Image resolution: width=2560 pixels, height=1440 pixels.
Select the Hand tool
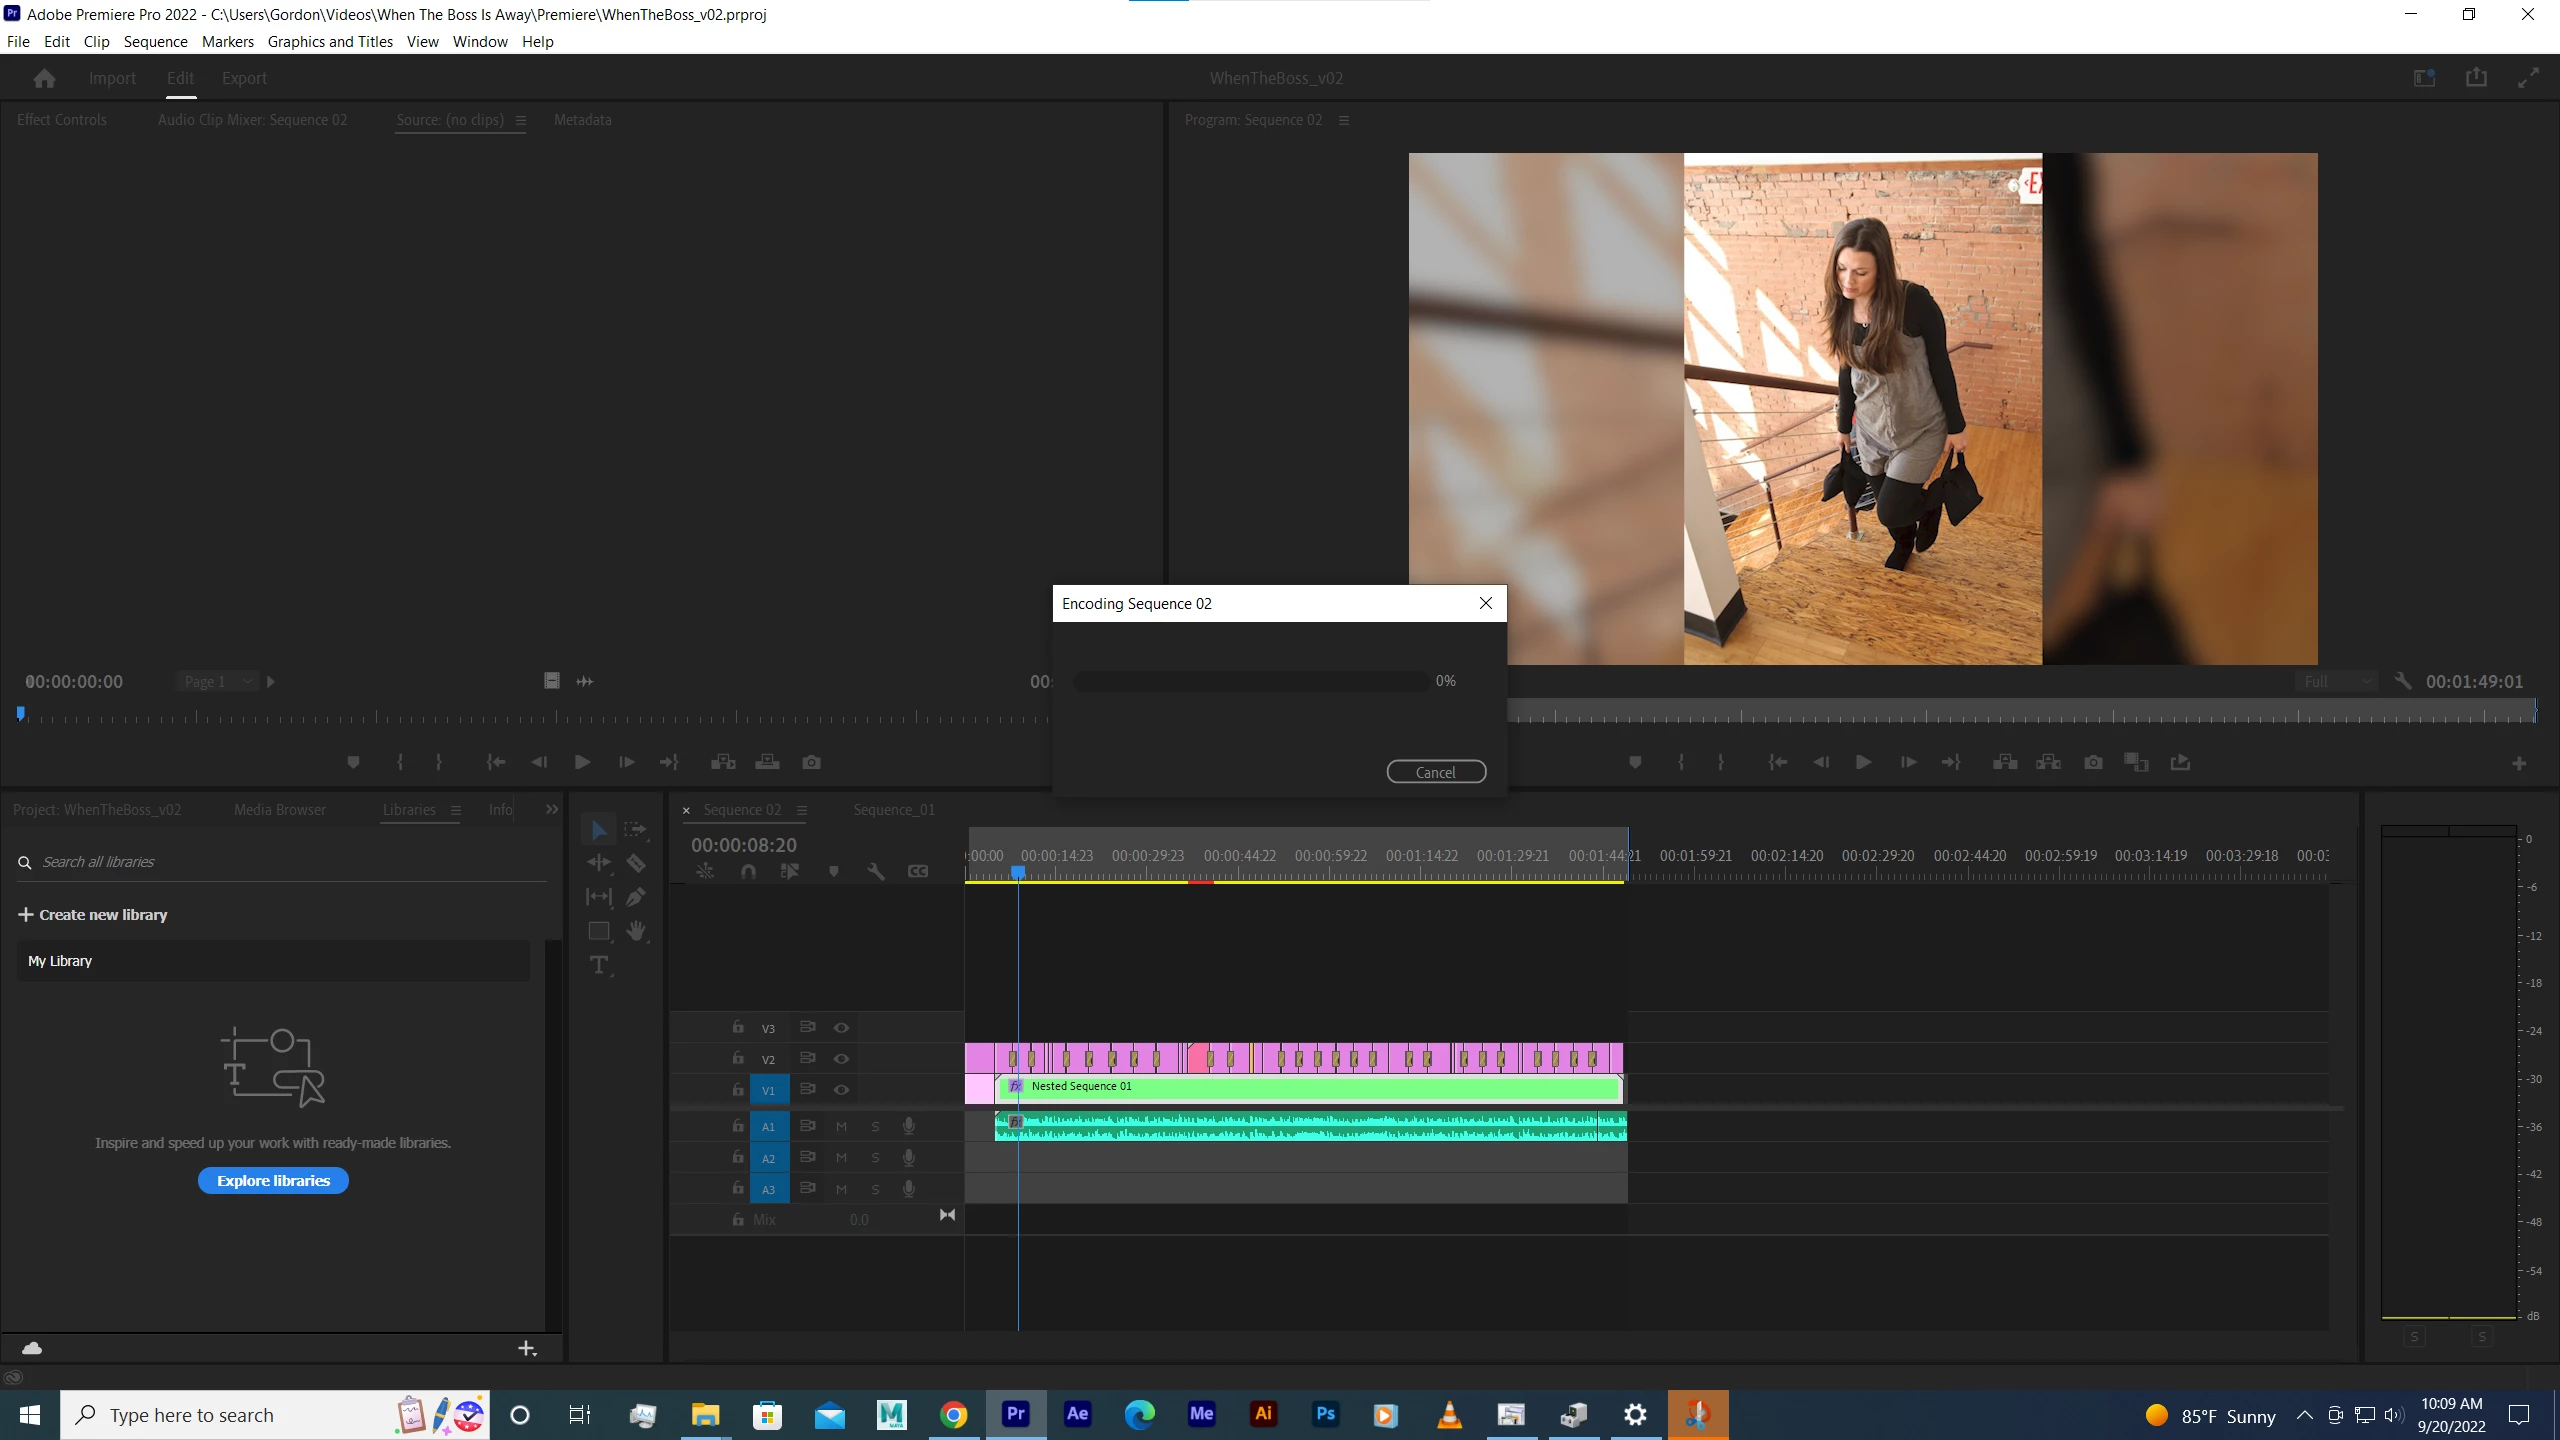(x=636, y=931)
